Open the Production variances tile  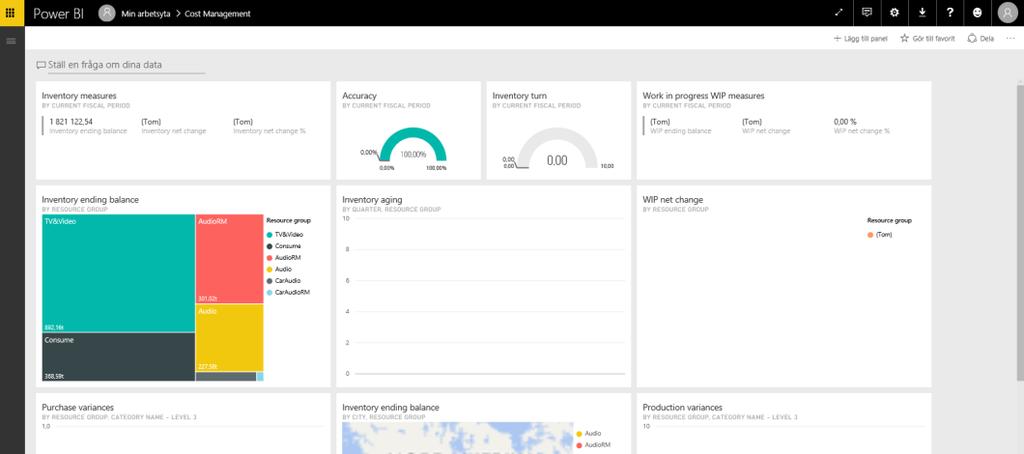coord(784,423)
